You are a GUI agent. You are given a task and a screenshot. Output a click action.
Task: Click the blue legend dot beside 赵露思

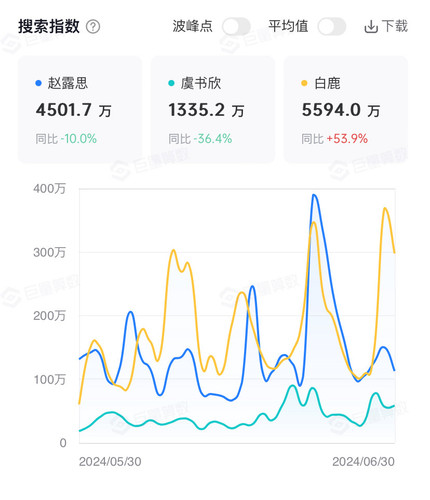tap(39, 83)
